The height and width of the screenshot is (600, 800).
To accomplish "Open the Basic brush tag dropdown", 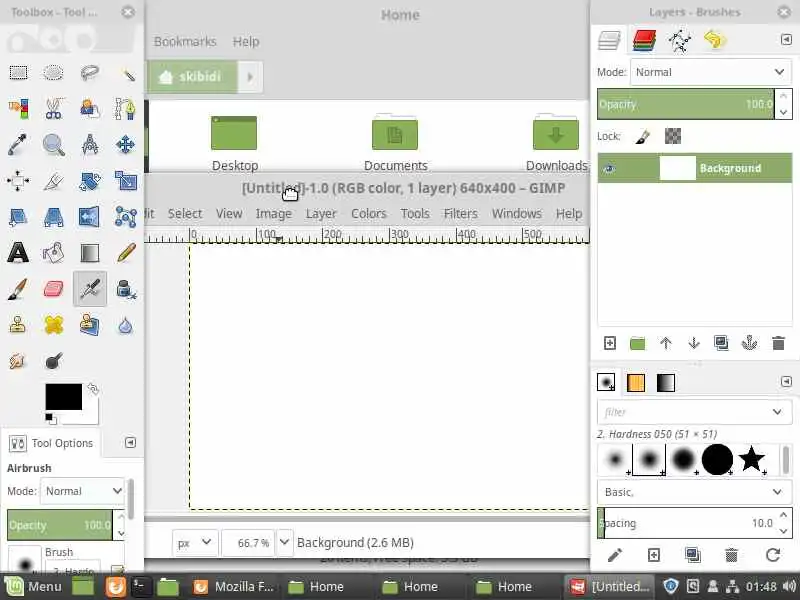I will tap(694, 492).
